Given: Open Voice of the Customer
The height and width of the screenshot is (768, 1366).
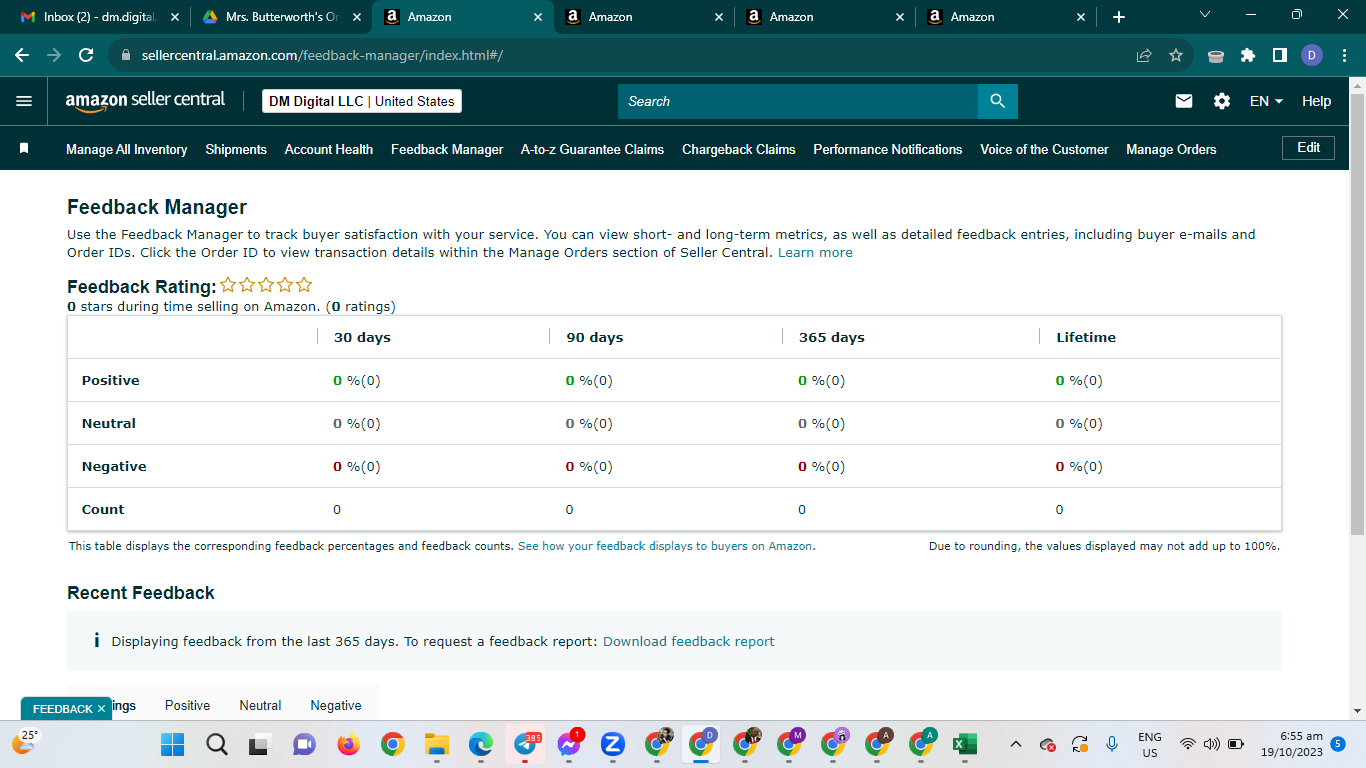Looking at the screenshot, I should click(x=1044, y=149).
